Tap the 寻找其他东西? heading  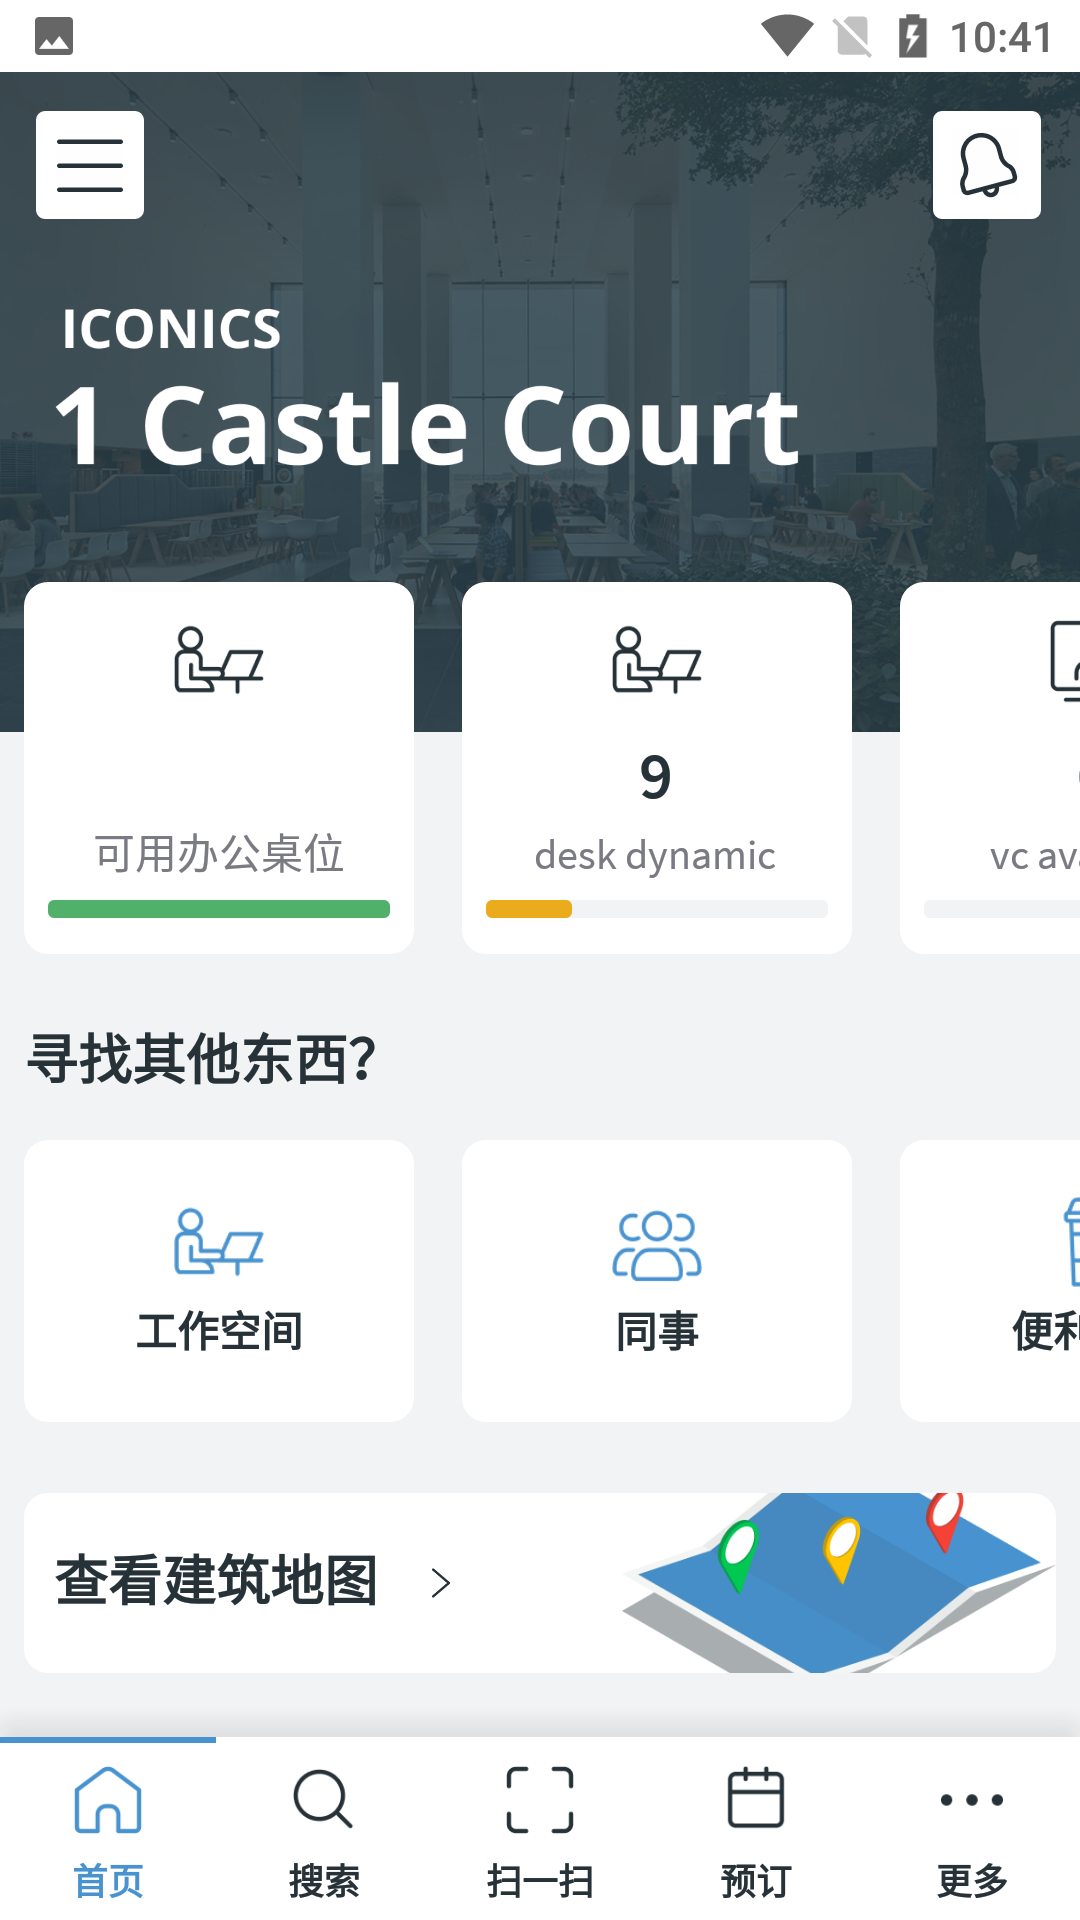(x=202, y=1059)
